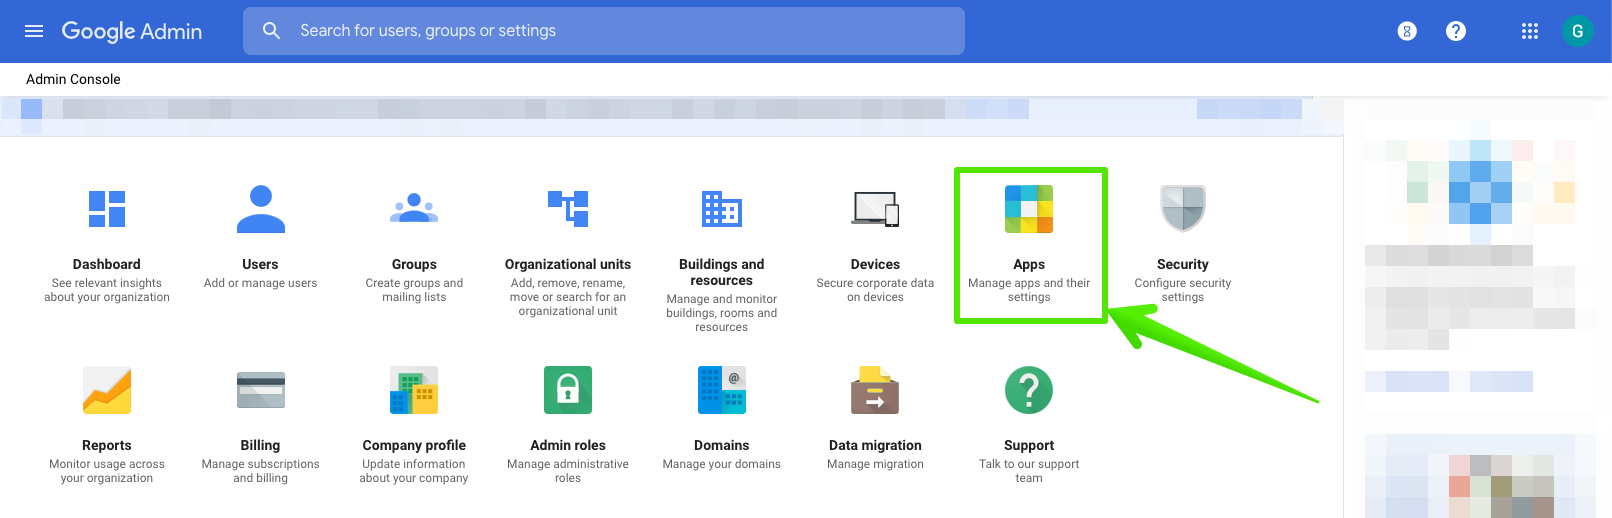Viewport: 1612px width, 518px height.
Task: Click the Reports title label
Action: [107, 445]
